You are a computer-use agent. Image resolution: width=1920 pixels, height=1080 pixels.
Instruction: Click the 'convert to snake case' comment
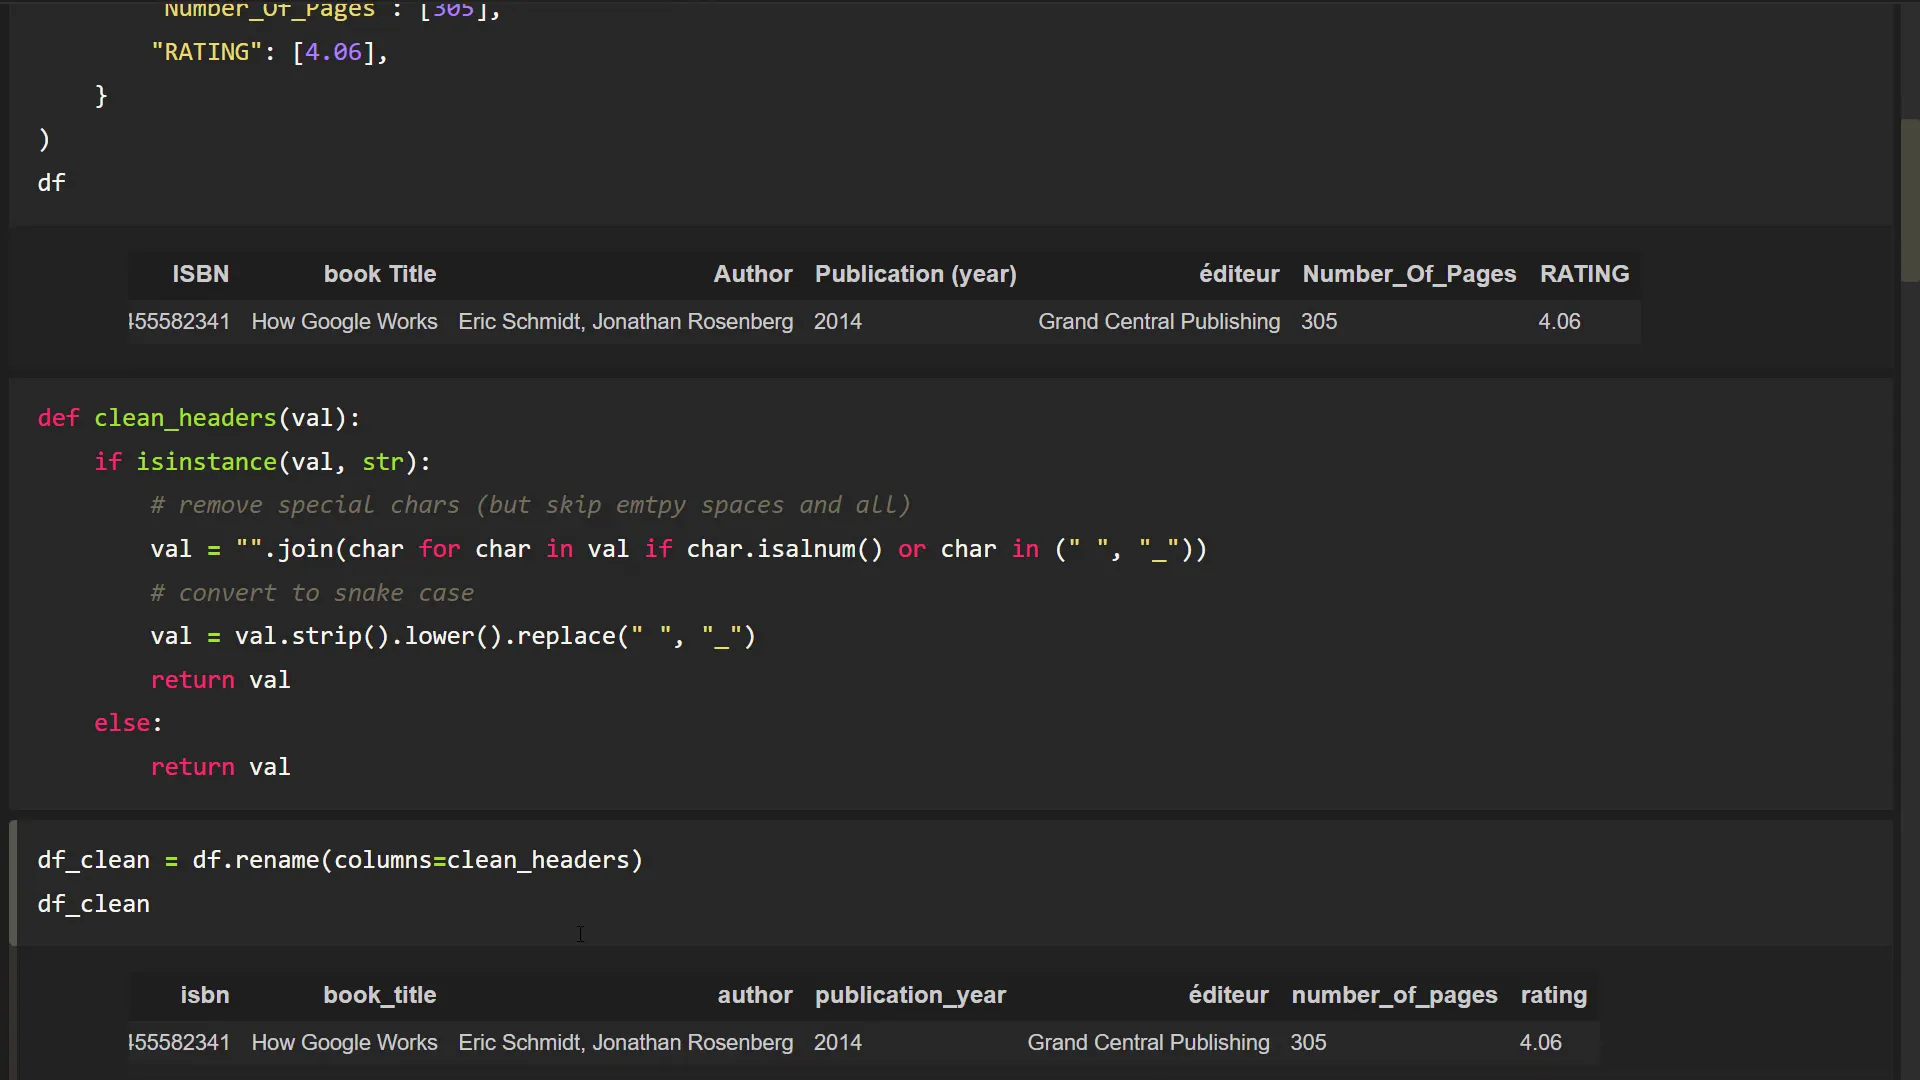(312, 593)
